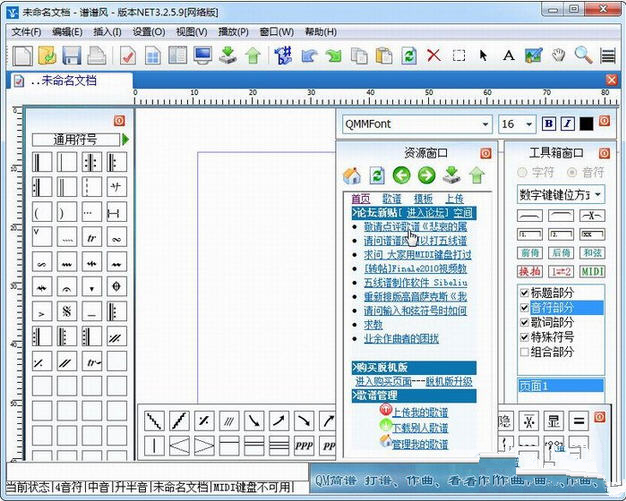Click the green back arrow in 资源窗口
This screenshot has width=626, height=501.
tap(401, 176)
